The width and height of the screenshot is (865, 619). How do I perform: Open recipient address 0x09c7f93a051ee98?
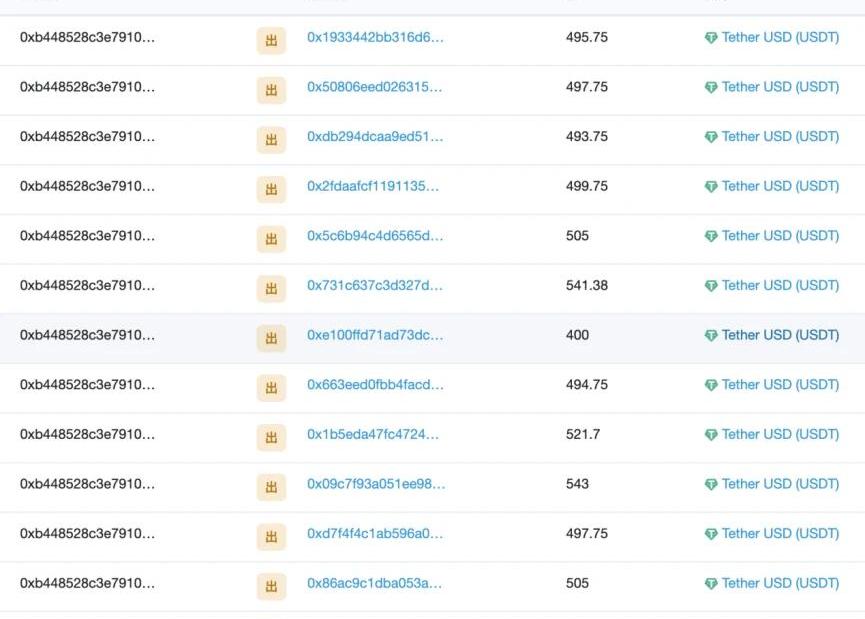pos(375,484)
